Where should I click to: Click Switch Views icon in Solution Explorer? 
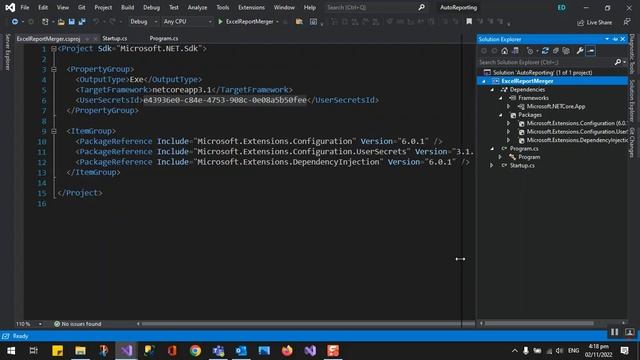tap(516, 51)
